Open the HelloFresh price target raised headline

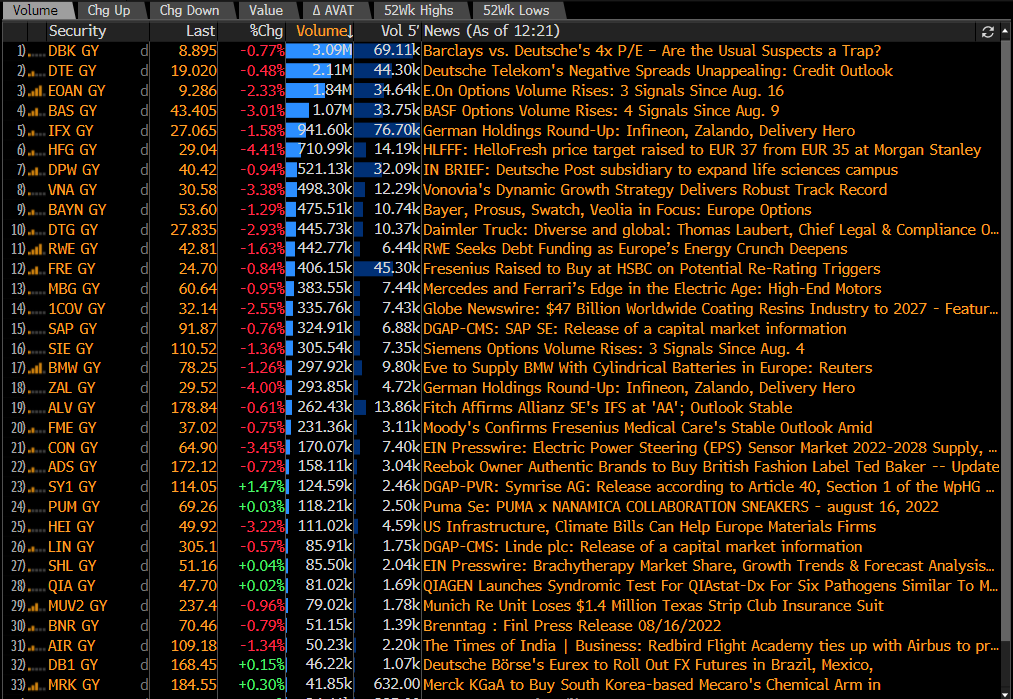coord(702,151)
